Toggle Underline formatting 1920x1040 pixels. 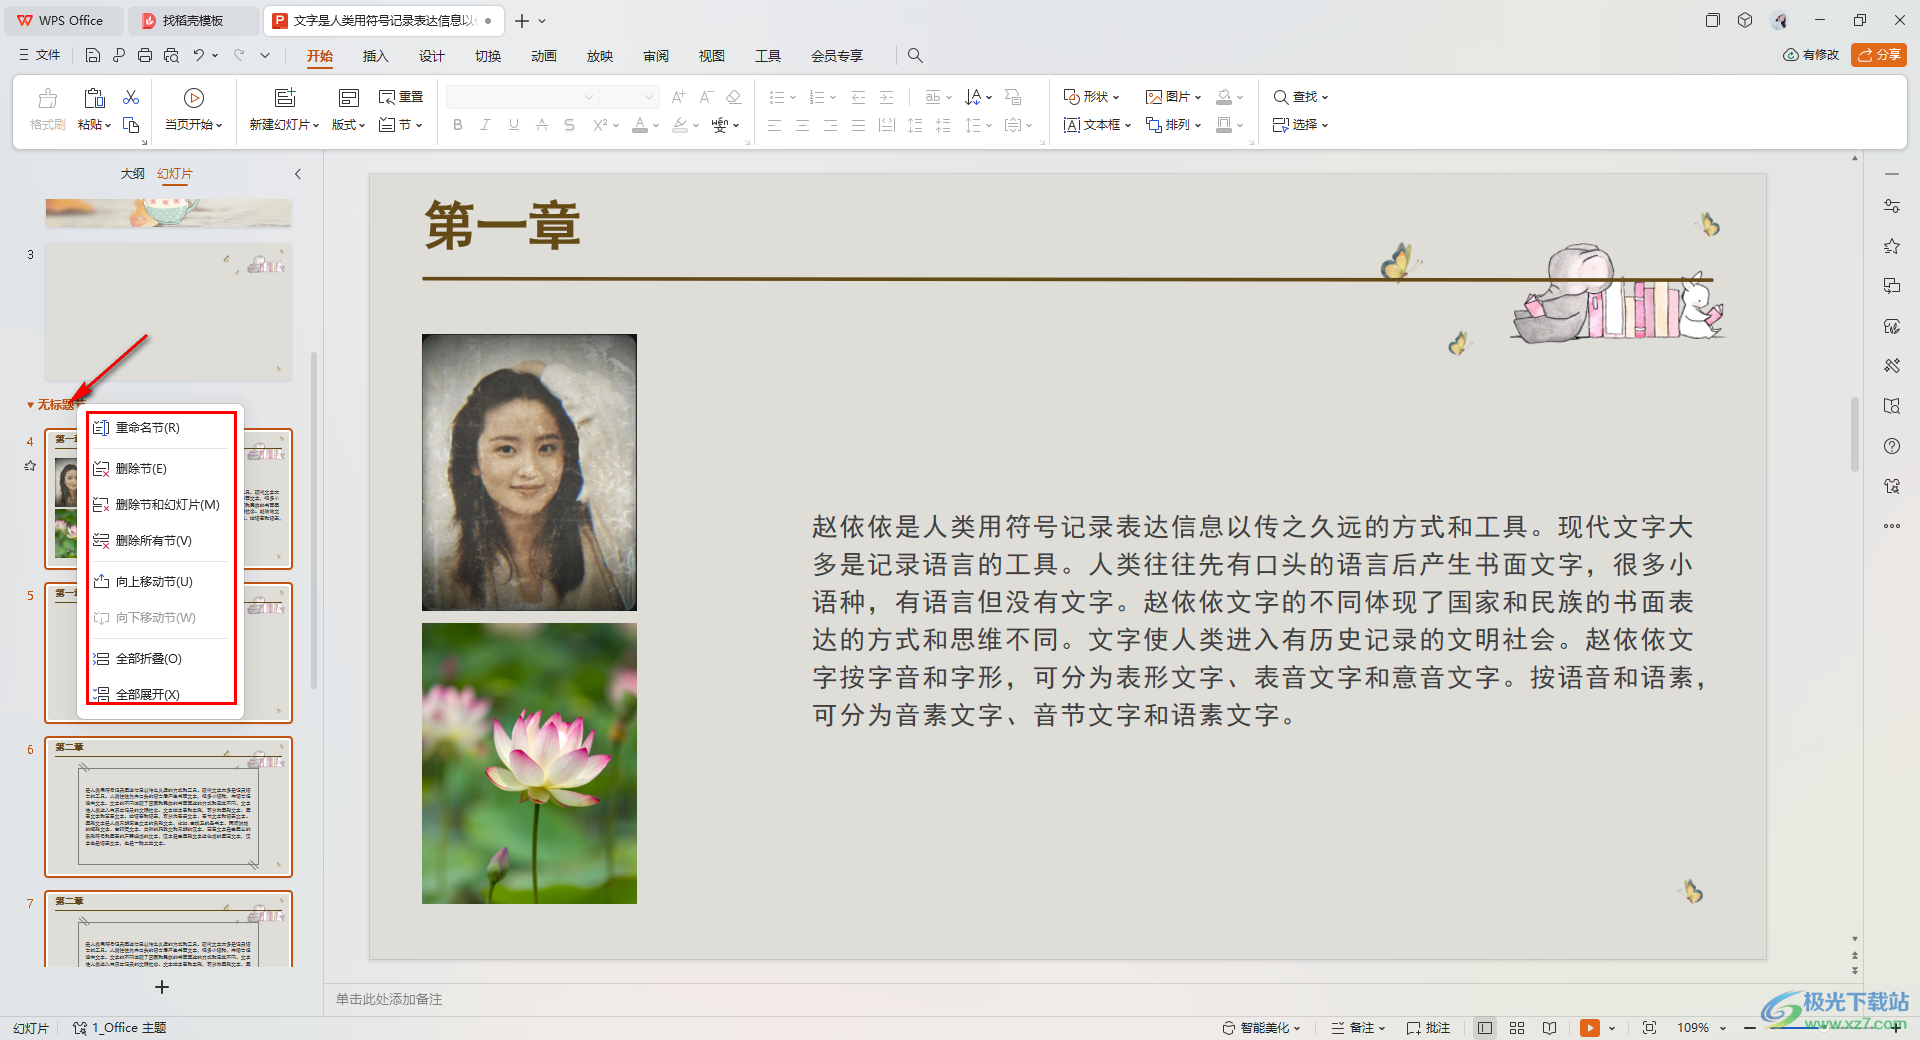coord(514,125)
